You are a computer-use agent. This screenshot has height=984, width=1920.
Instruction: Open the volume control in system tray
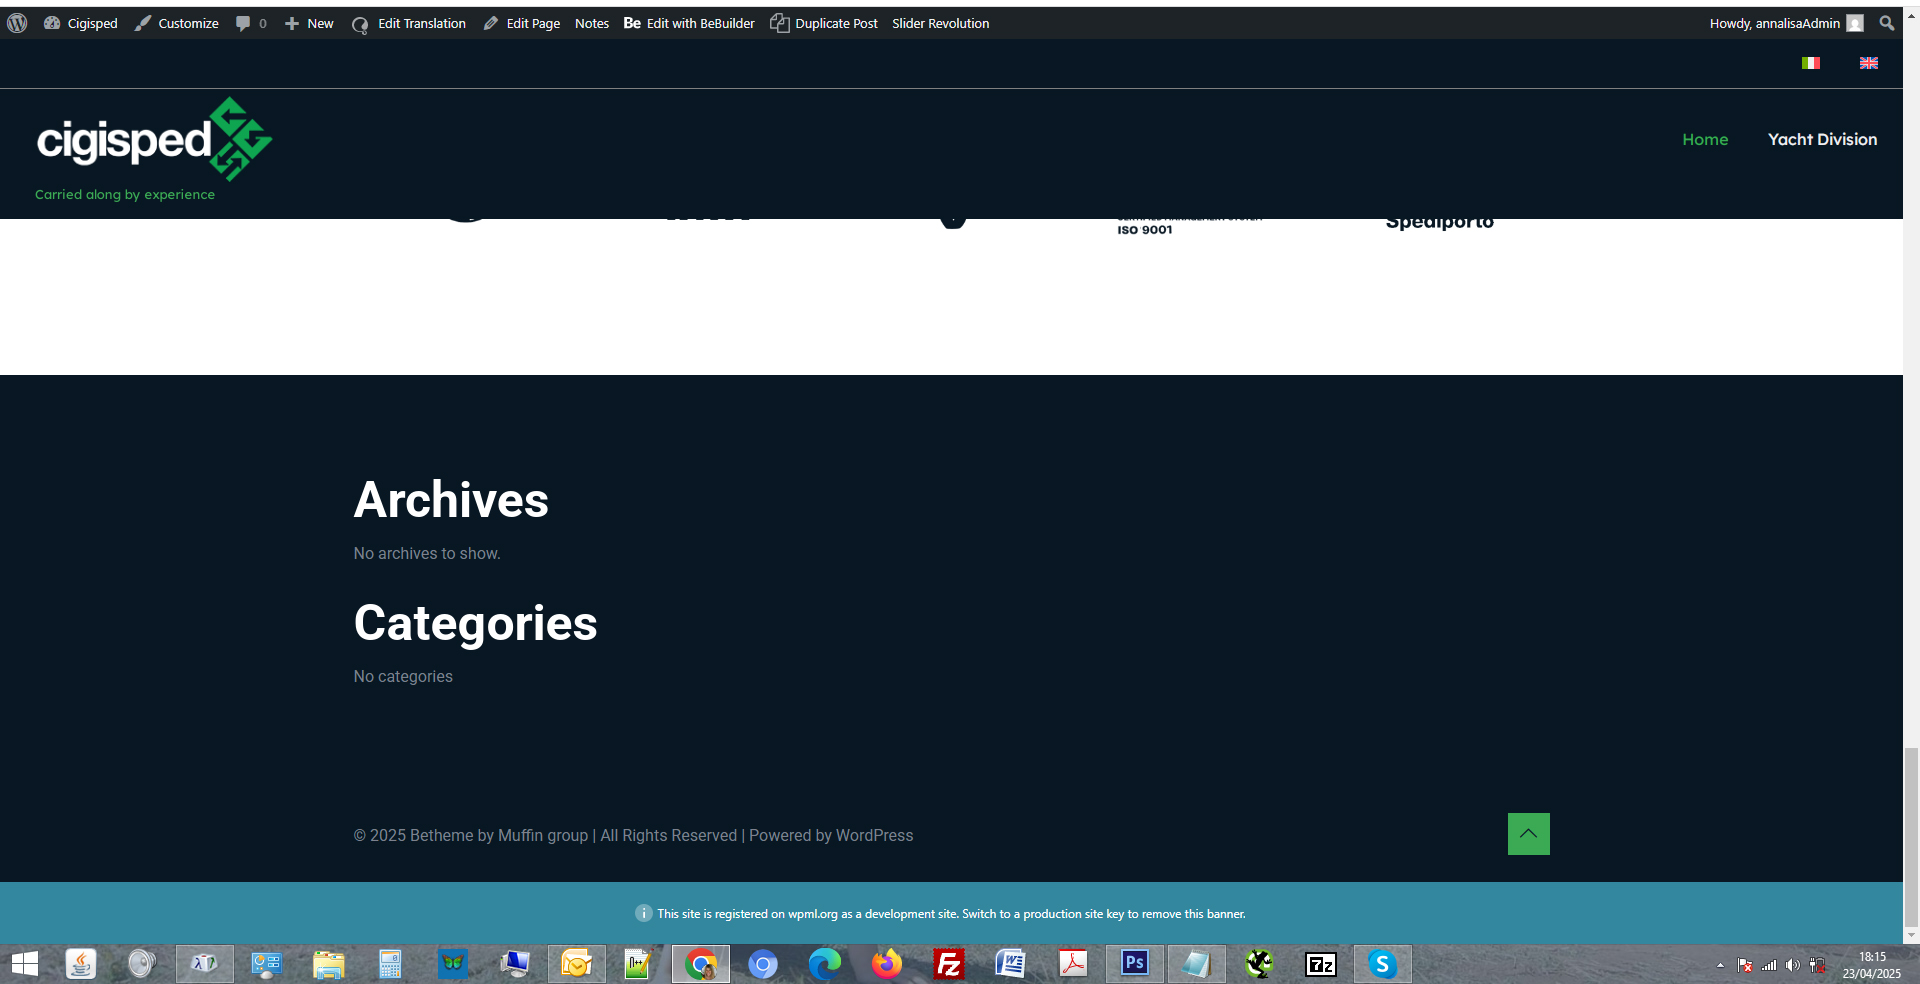pos(1793,965)
